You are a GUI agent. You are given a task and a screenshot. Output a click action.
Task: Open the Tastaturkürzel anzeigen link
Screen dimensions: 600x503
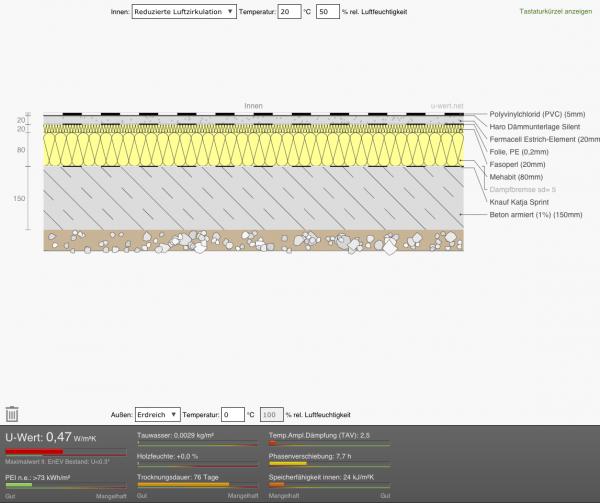click(555, 12)
